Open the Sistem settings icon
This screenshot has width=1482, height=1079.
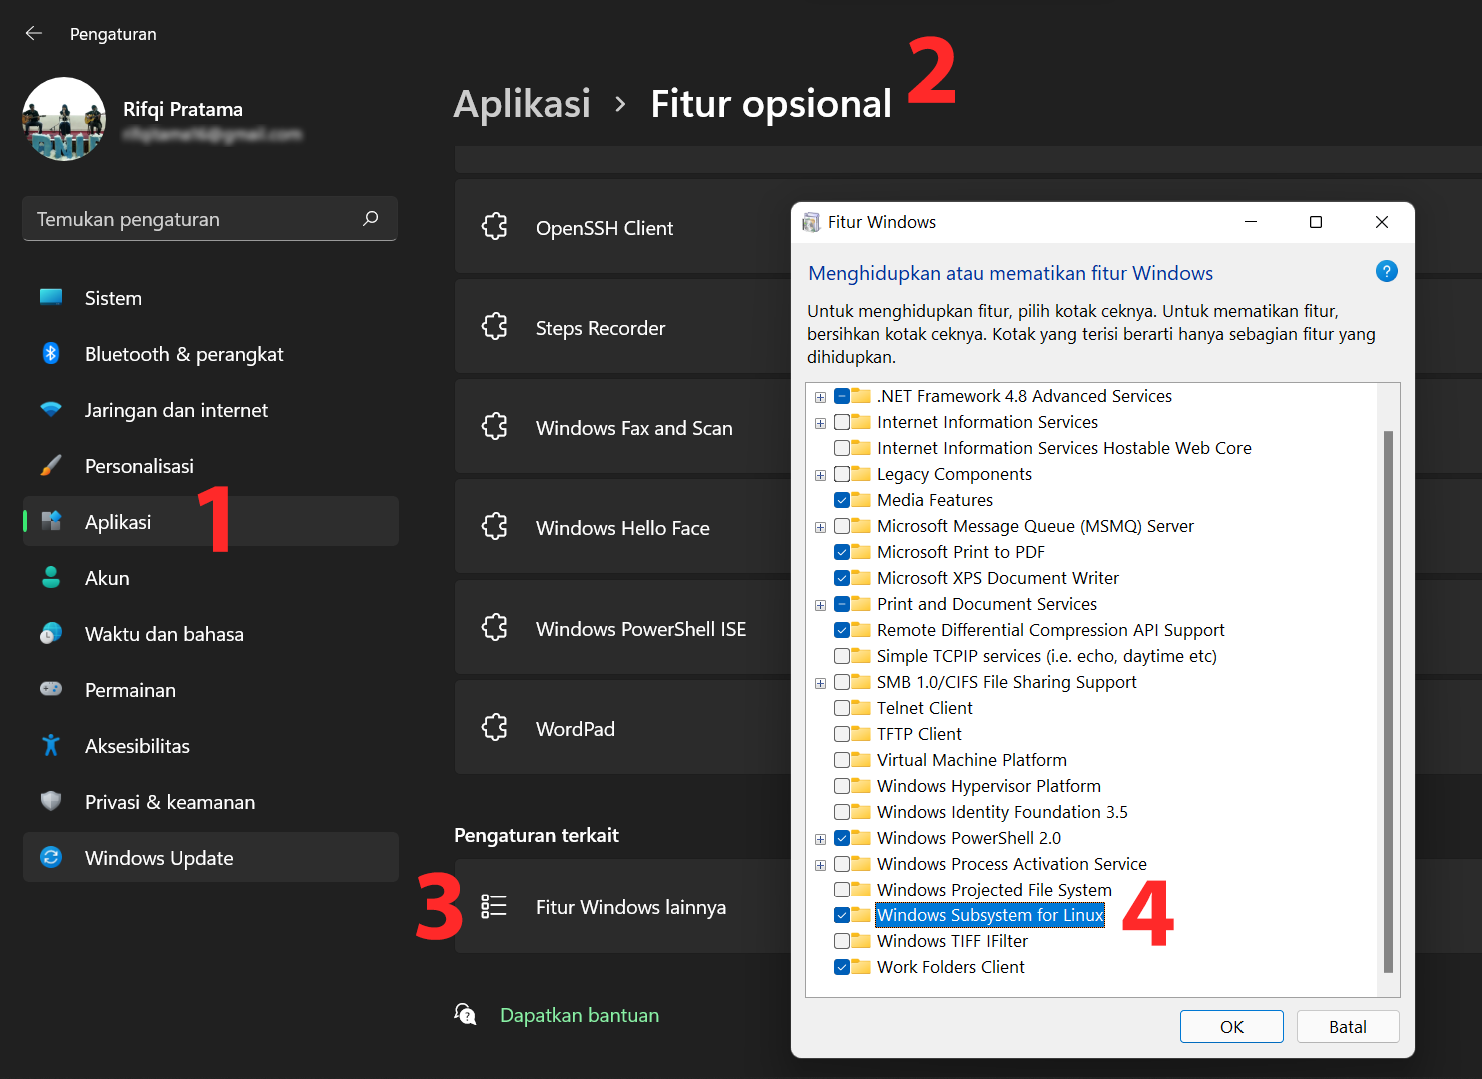[51, 297]
